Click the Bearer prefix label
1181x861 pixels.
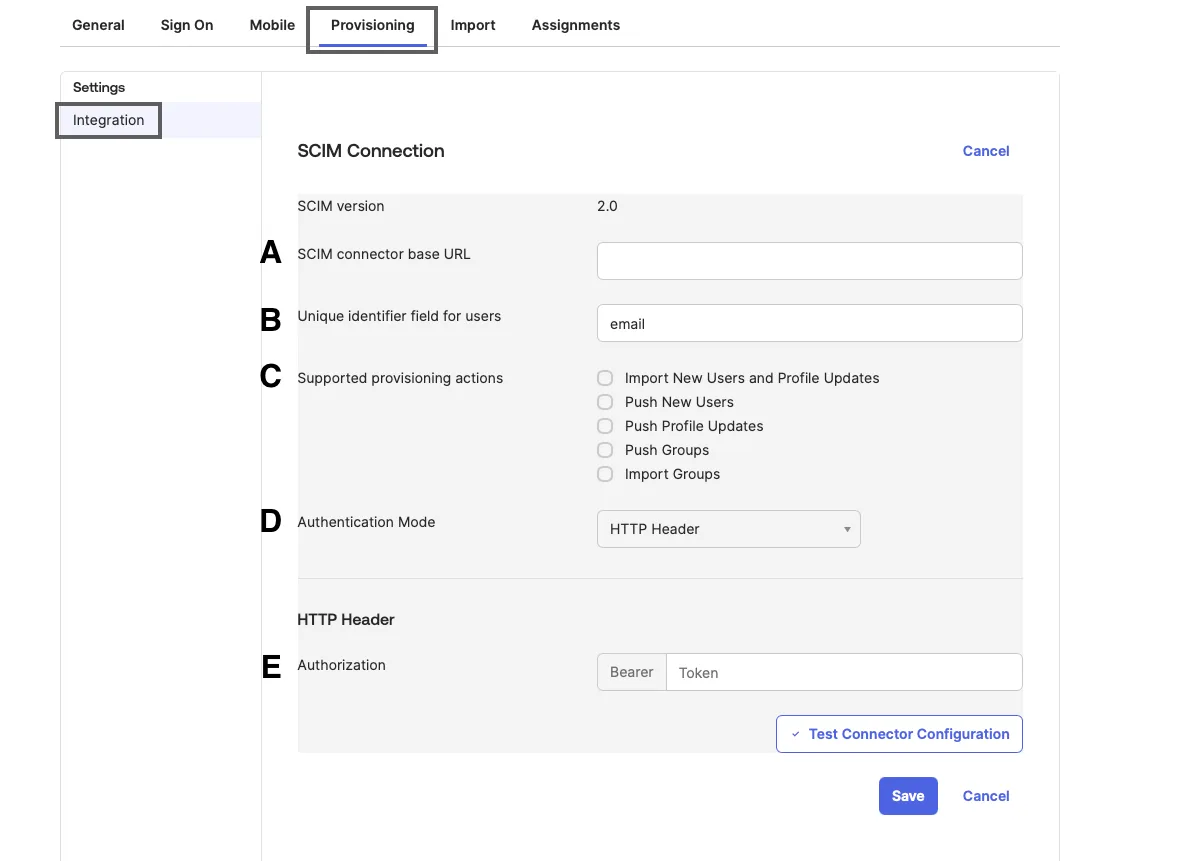[631, 672]
